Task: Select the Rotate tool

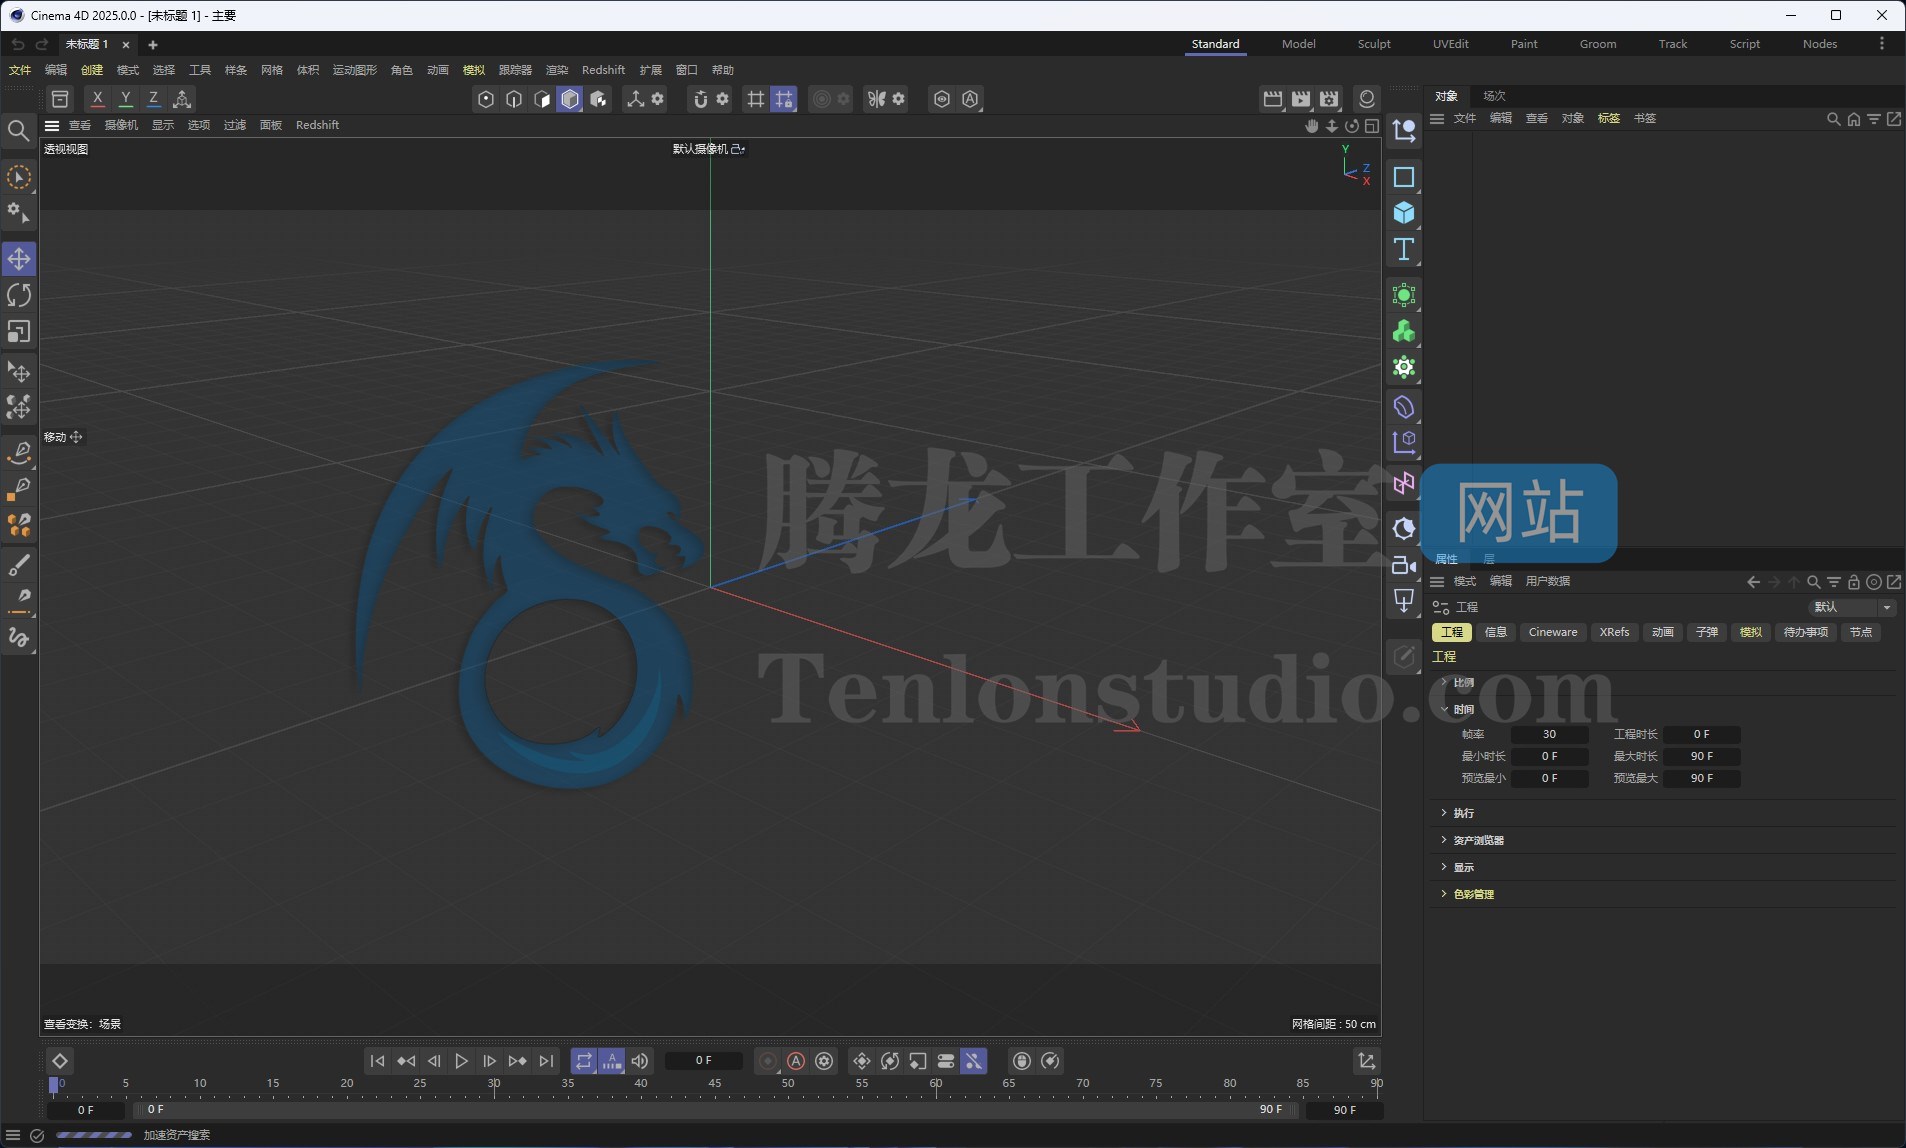Action: [x=19, y=295]
